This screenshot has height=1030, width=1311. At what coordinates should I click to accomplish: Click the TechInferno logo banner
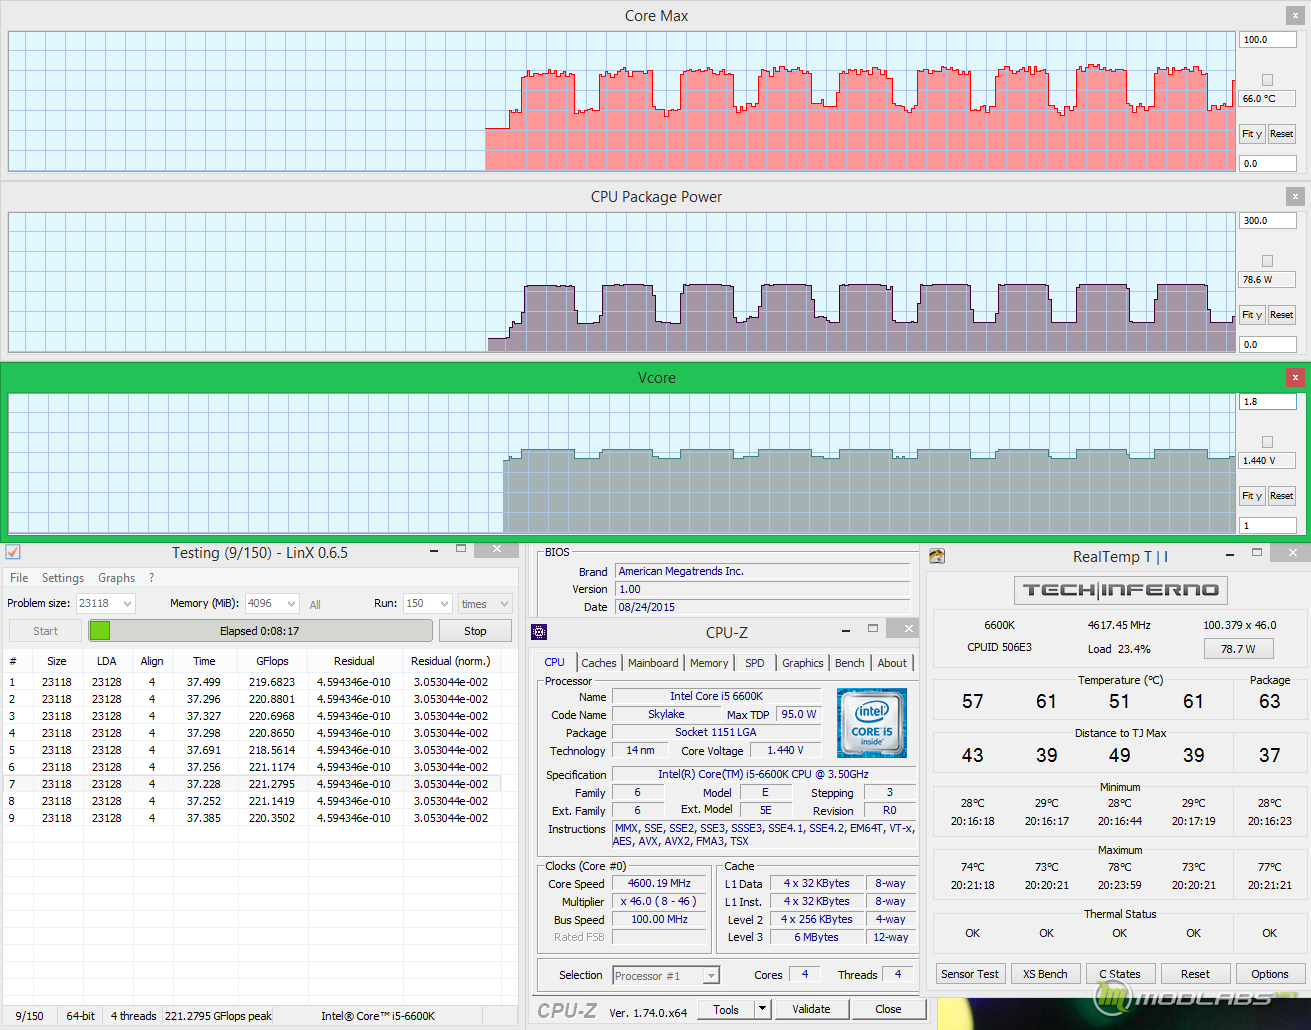tap(1120, 590)
